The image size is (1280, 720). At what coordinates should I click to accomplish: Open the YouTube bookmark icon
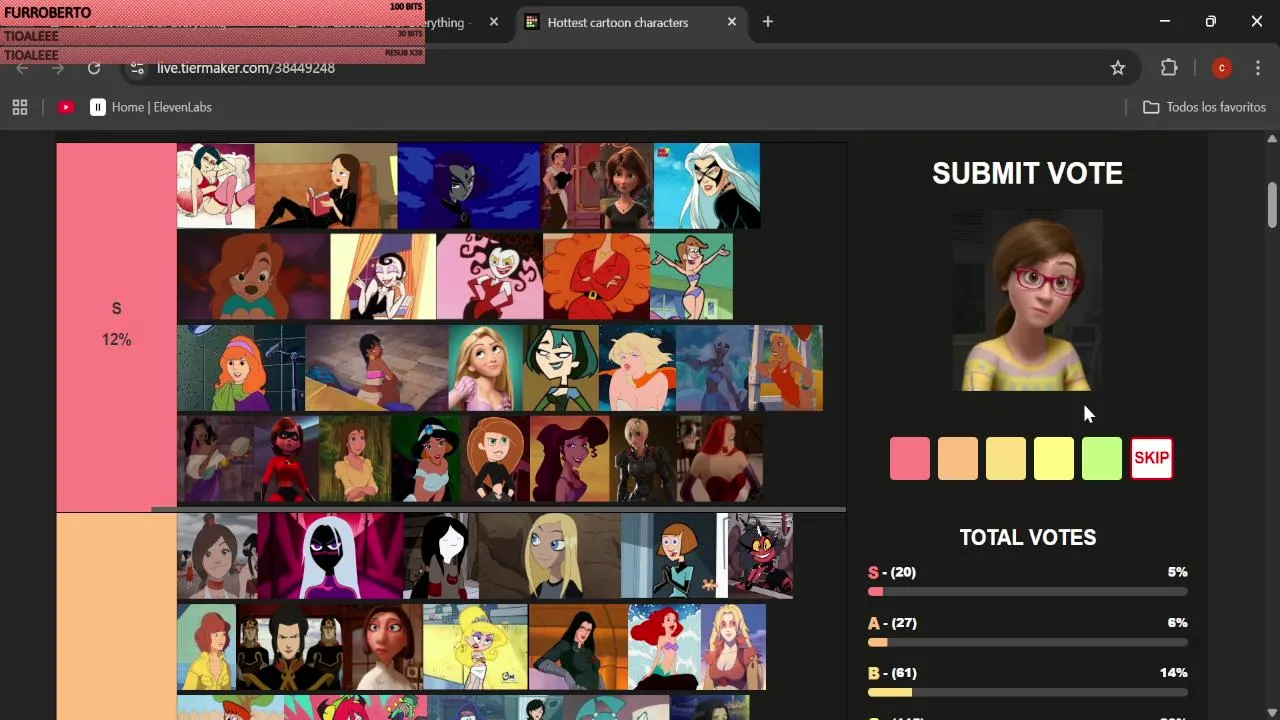[66, 107]
